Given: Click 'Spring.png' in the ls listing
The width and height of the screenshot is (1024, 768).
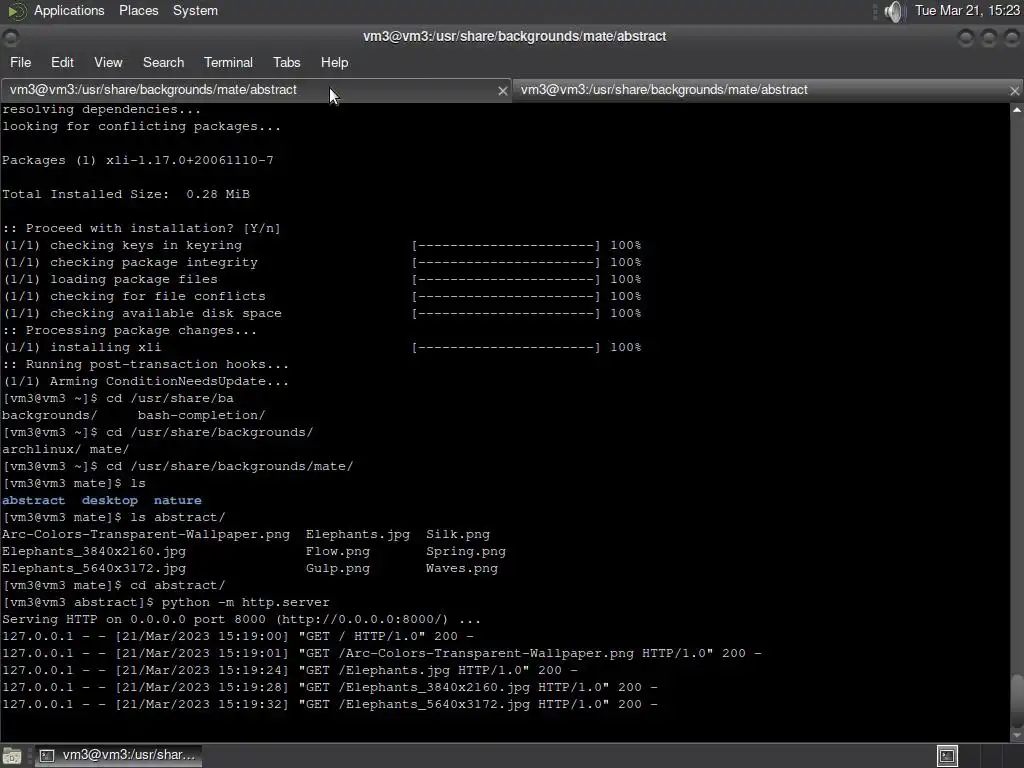Looking at the screenshot, I should pyautogui.click(x=466, y=551).
